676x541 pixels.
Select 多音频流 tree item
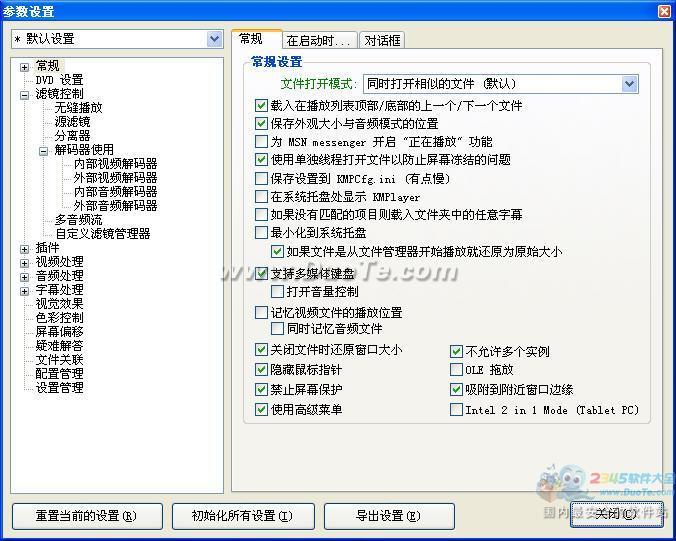point(78,220)
